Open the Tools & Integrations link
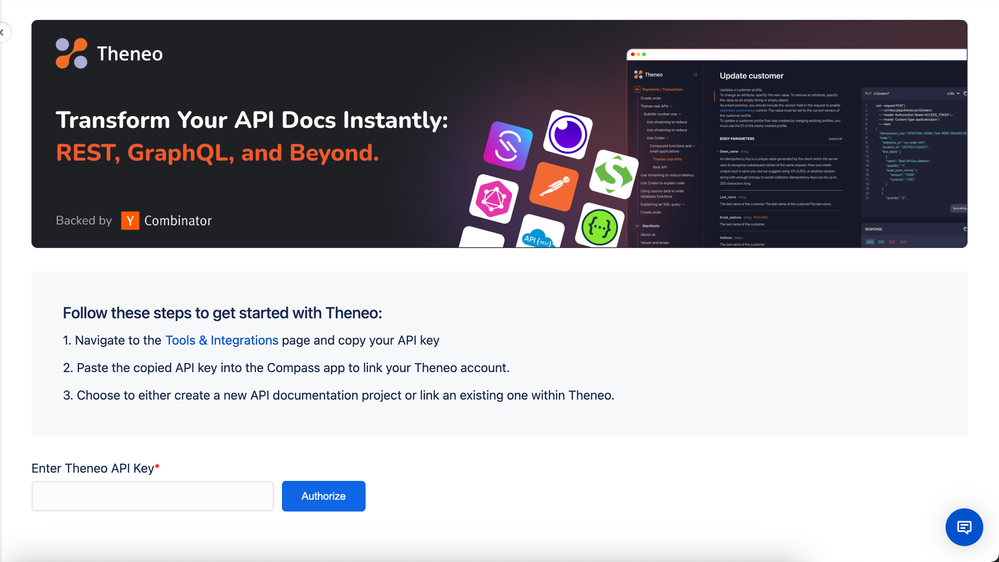Screen dimensions: 999x562 coord(222,340)
